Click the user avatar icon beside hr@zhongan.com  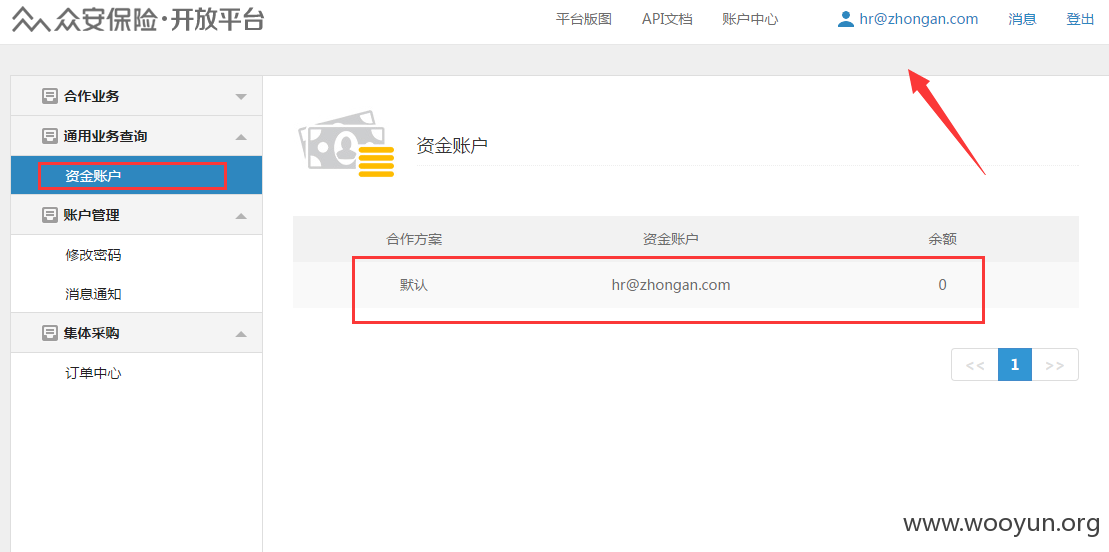846,19
